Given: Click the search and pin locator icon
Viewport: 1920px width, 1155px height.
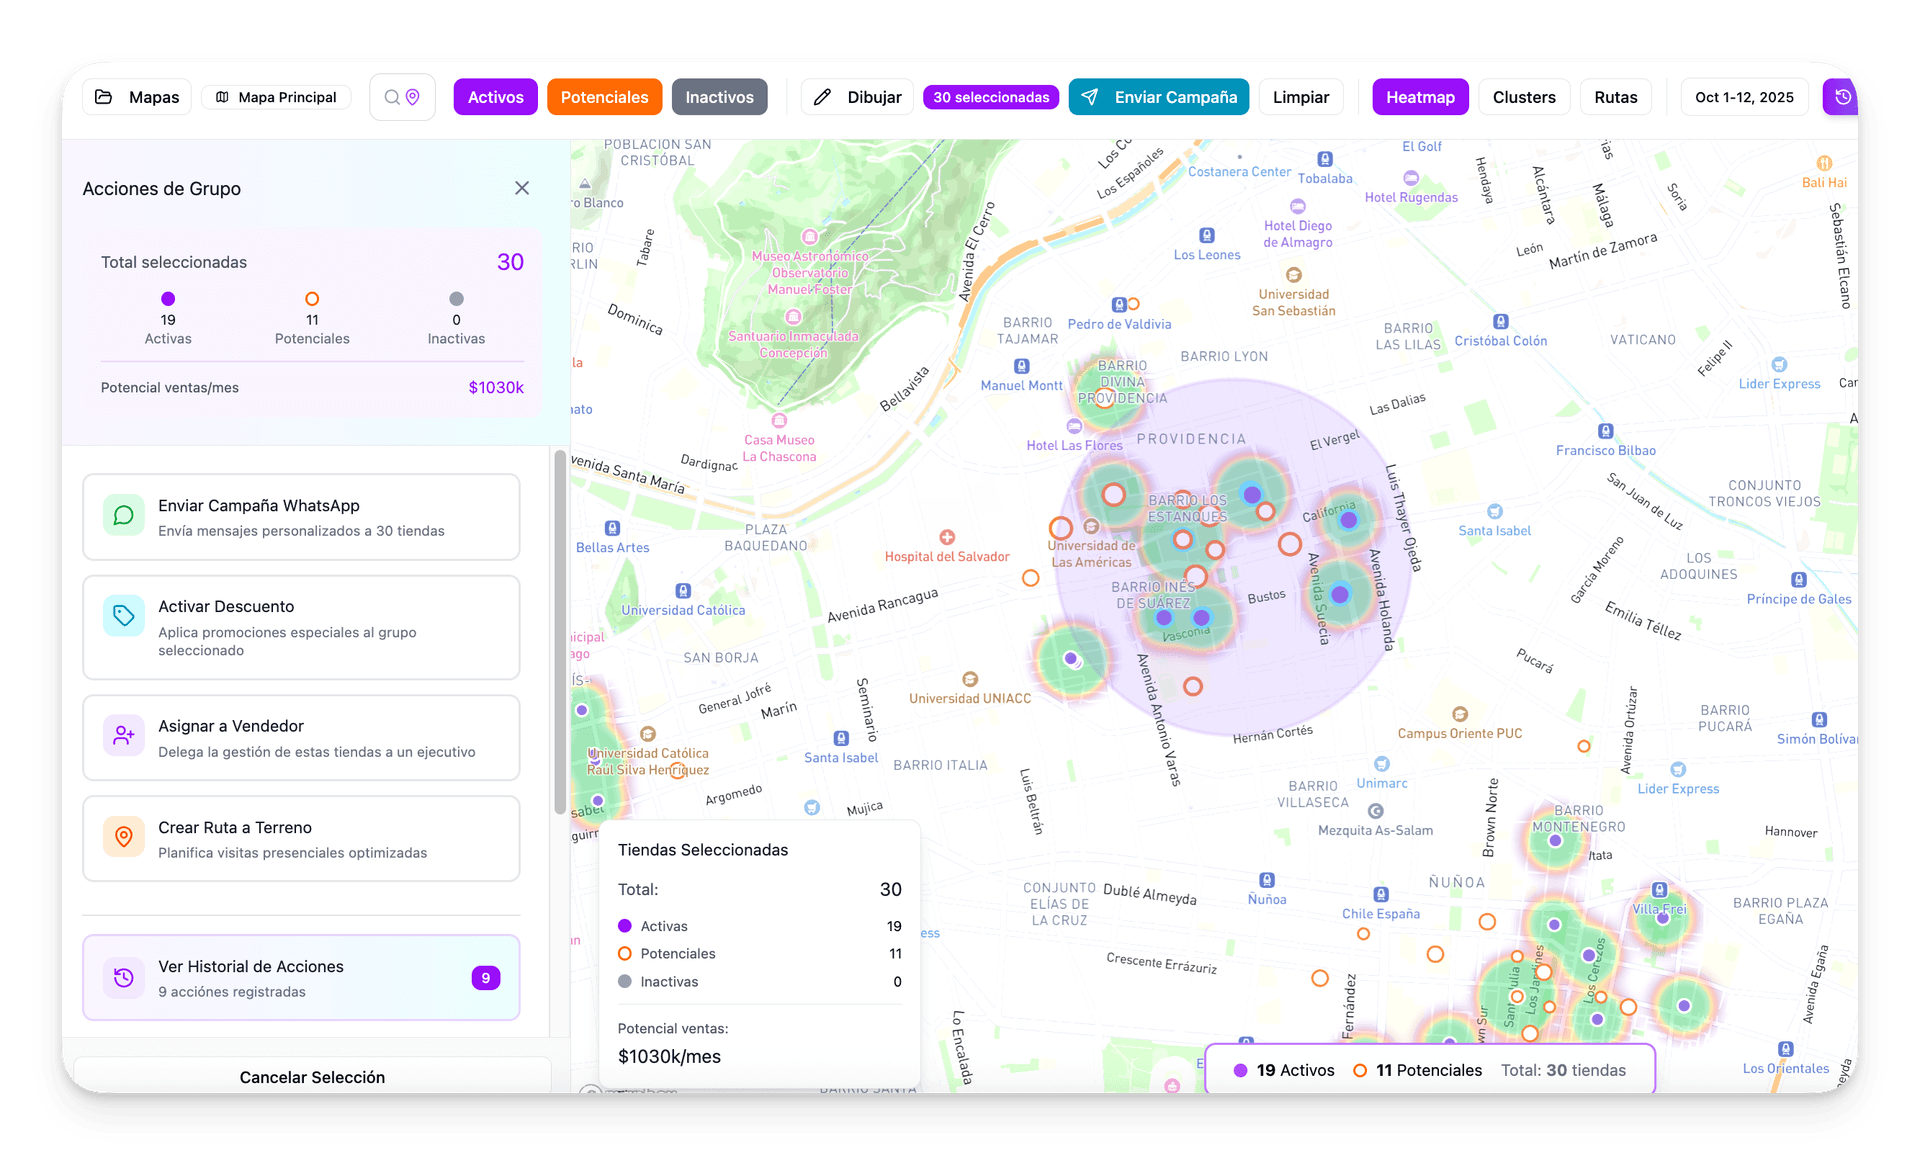Looking at the screenshot, I should click(x=402, y=97).
